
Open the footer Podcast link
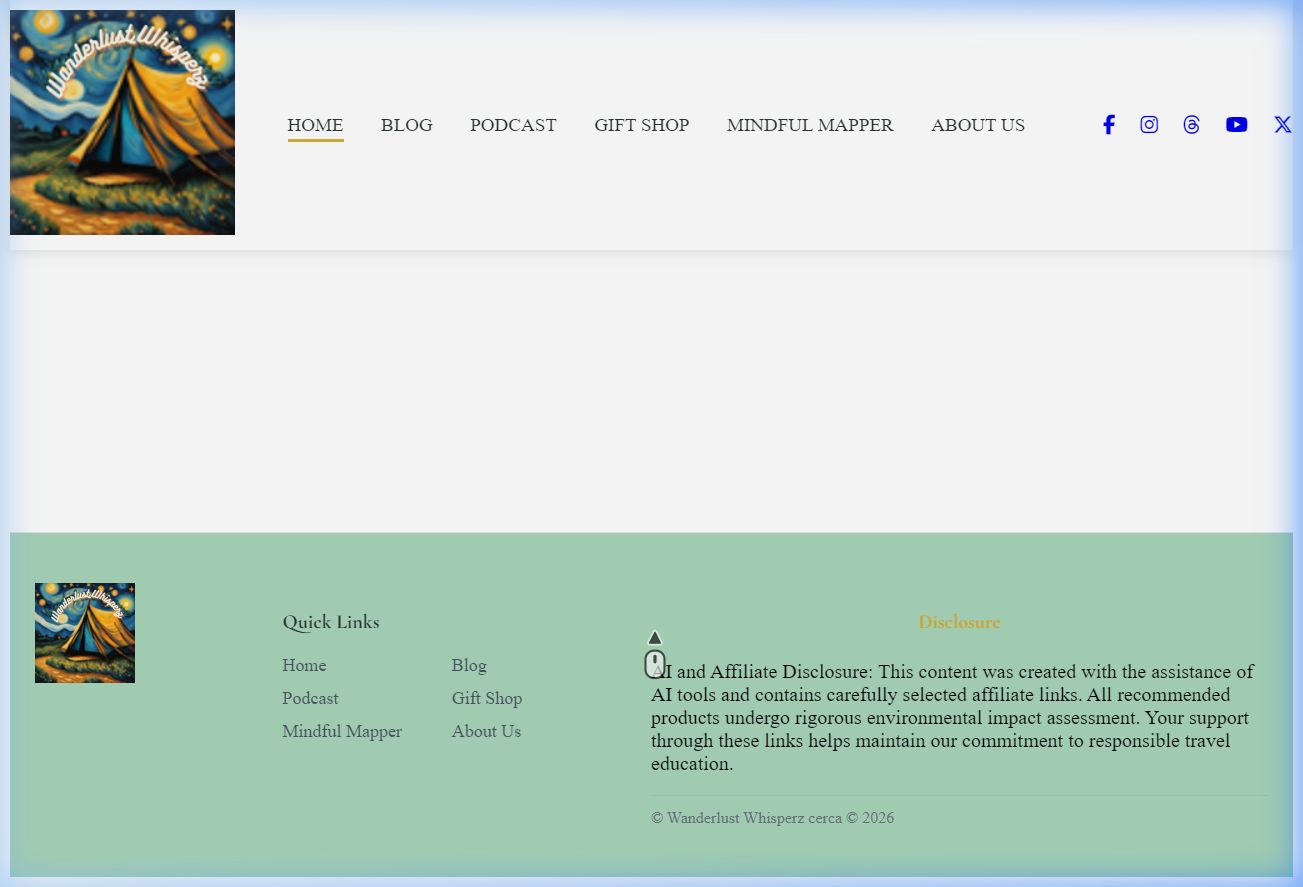tap(310, 698)
